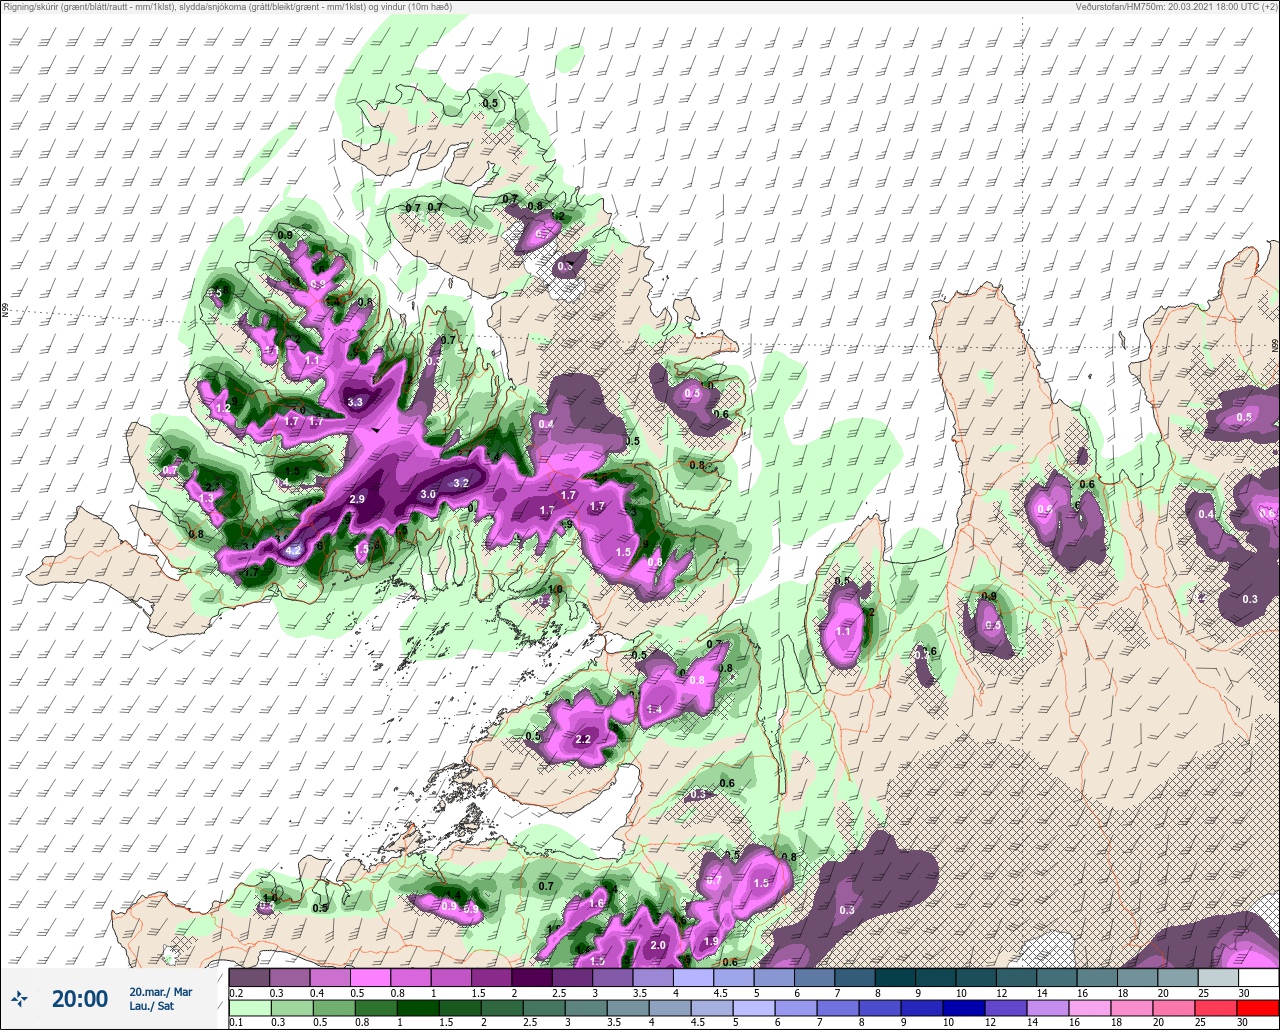Select the white swatch labeled 30 in top legend row
The image size is (1280, 1030).
[1258, 977]
